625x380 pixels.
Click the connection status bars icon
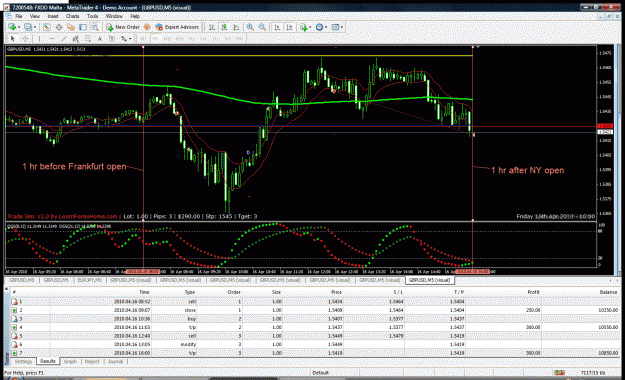559,373
